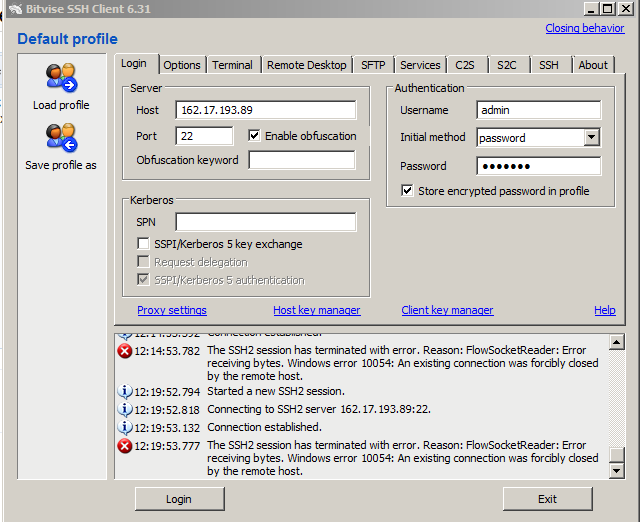Open the C2S tab
Screen dimensions: 640x522
[465, 65]
